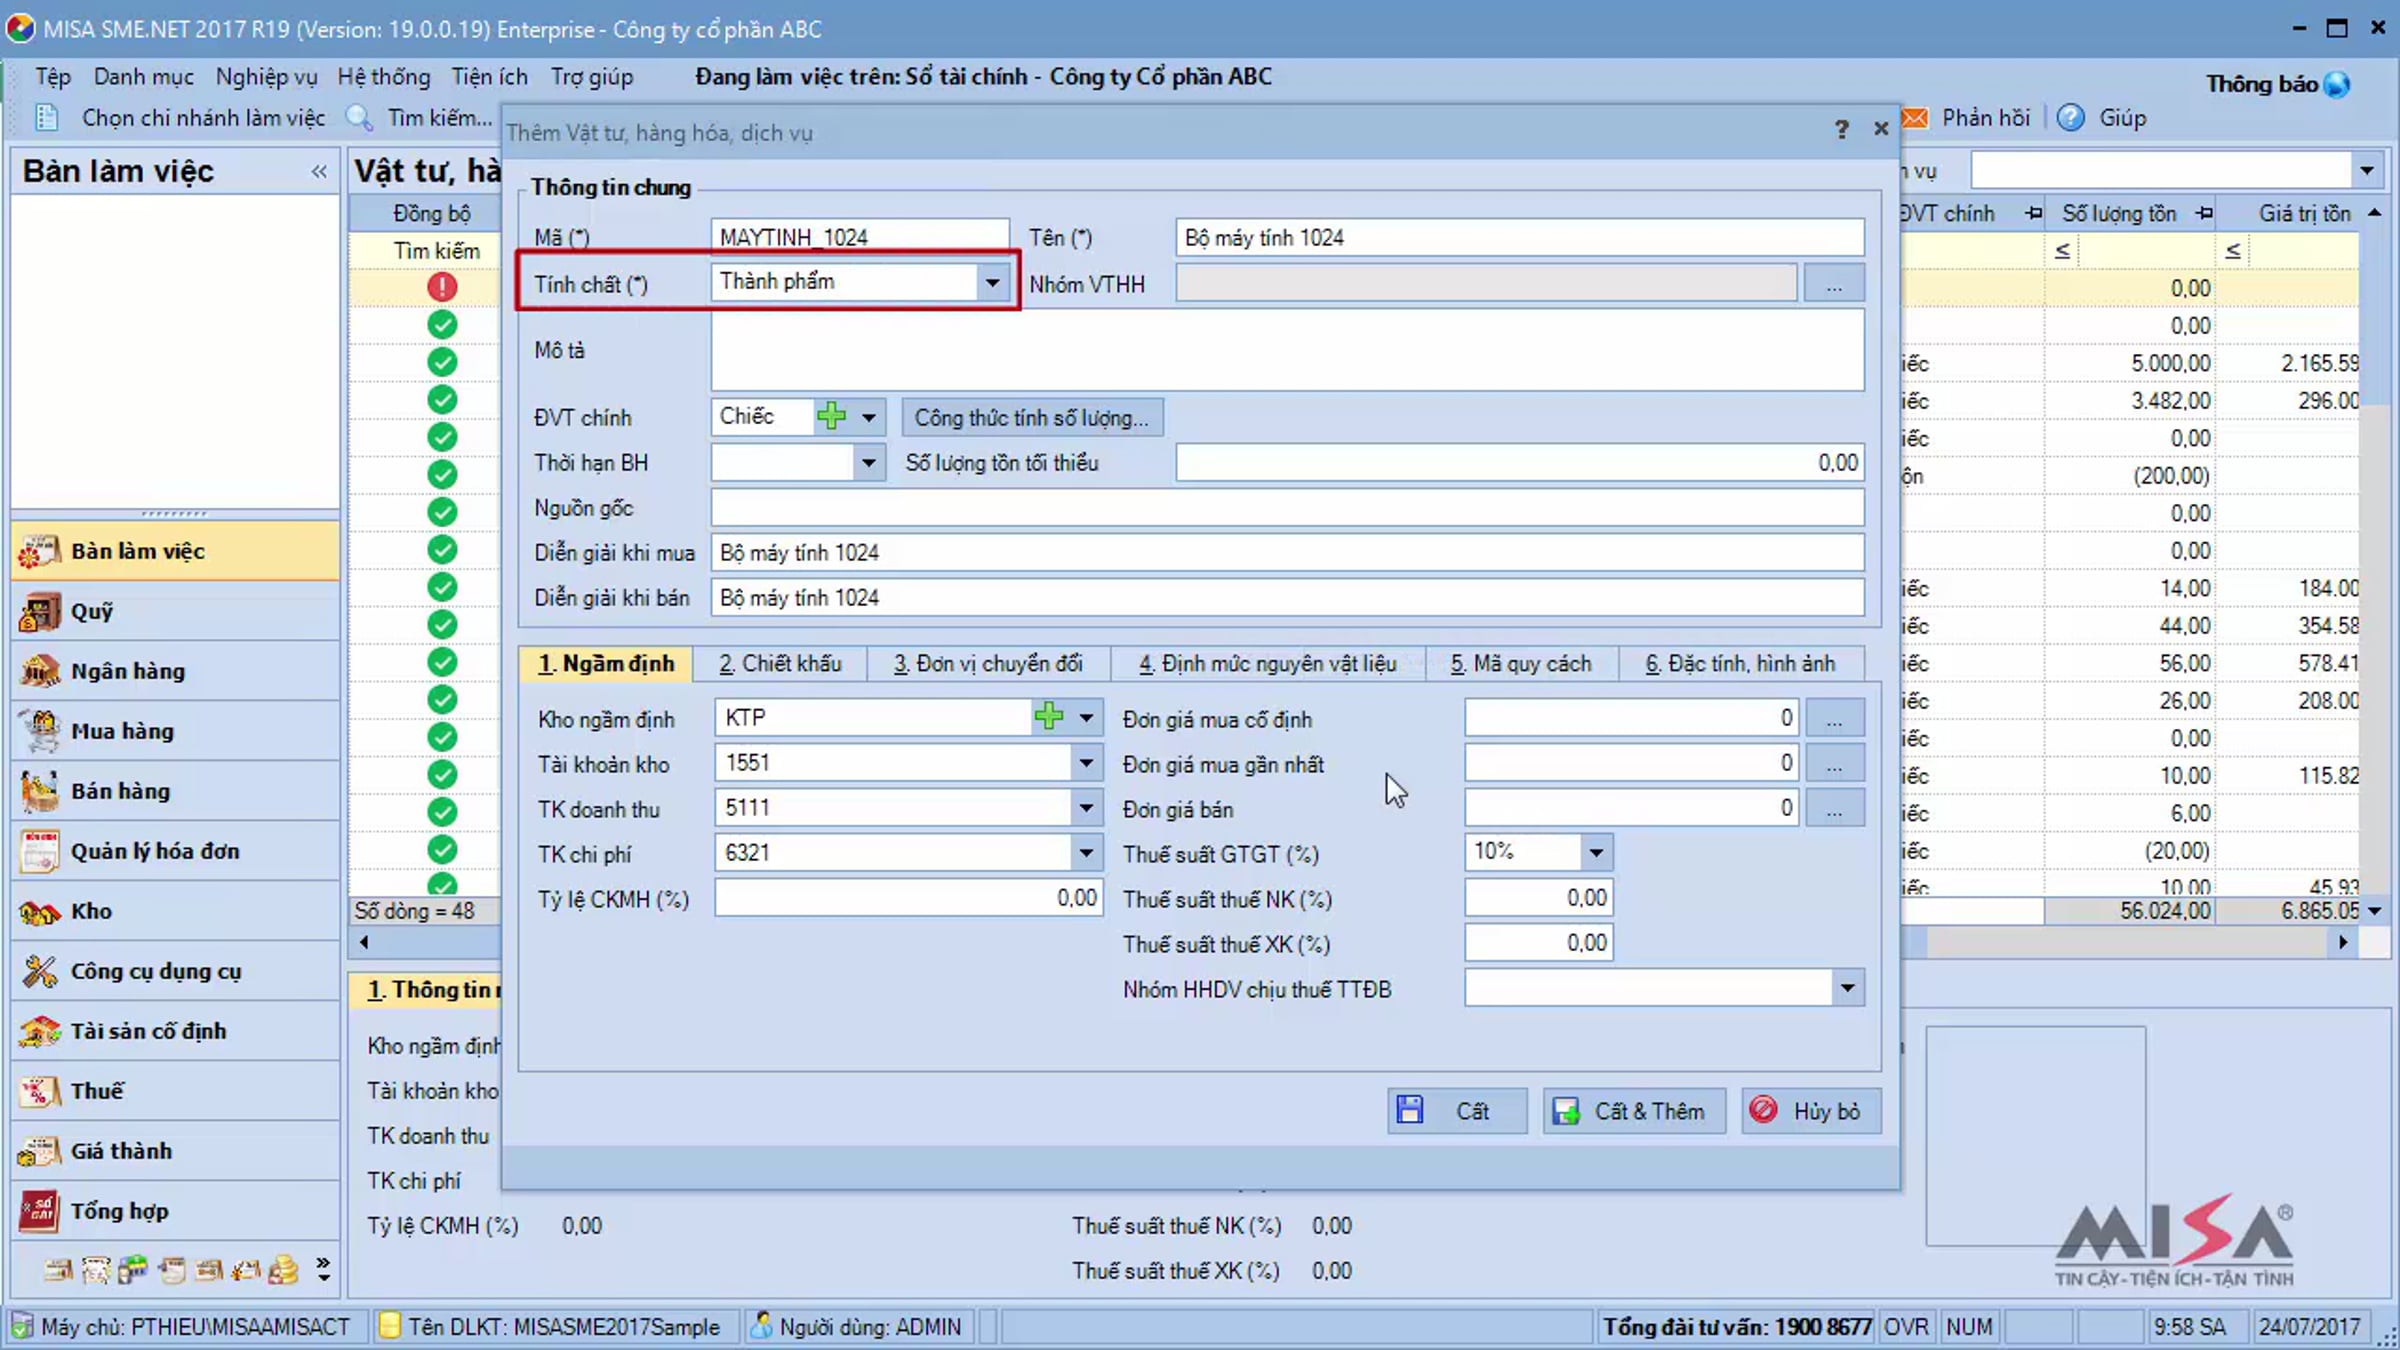Open Phản hồi feedback envelope

click(1915, 118)
